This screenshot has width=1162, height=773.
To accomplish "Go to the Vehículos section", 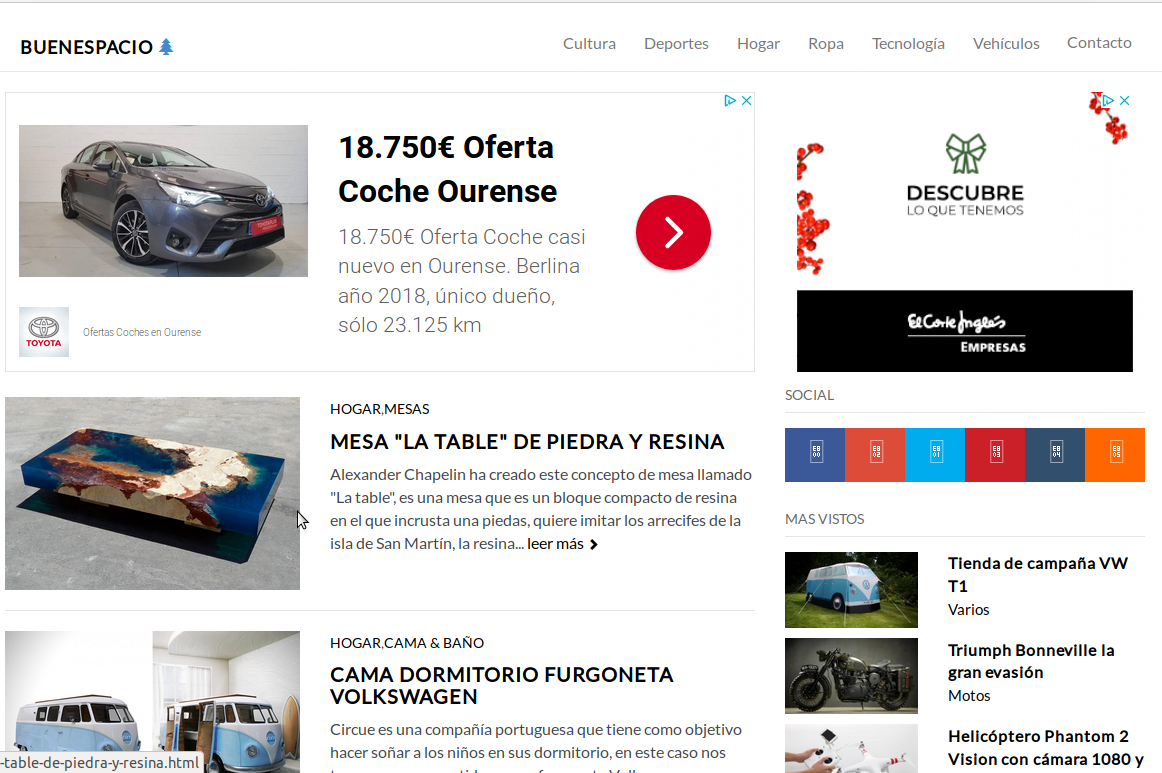I will [1006, 43].
